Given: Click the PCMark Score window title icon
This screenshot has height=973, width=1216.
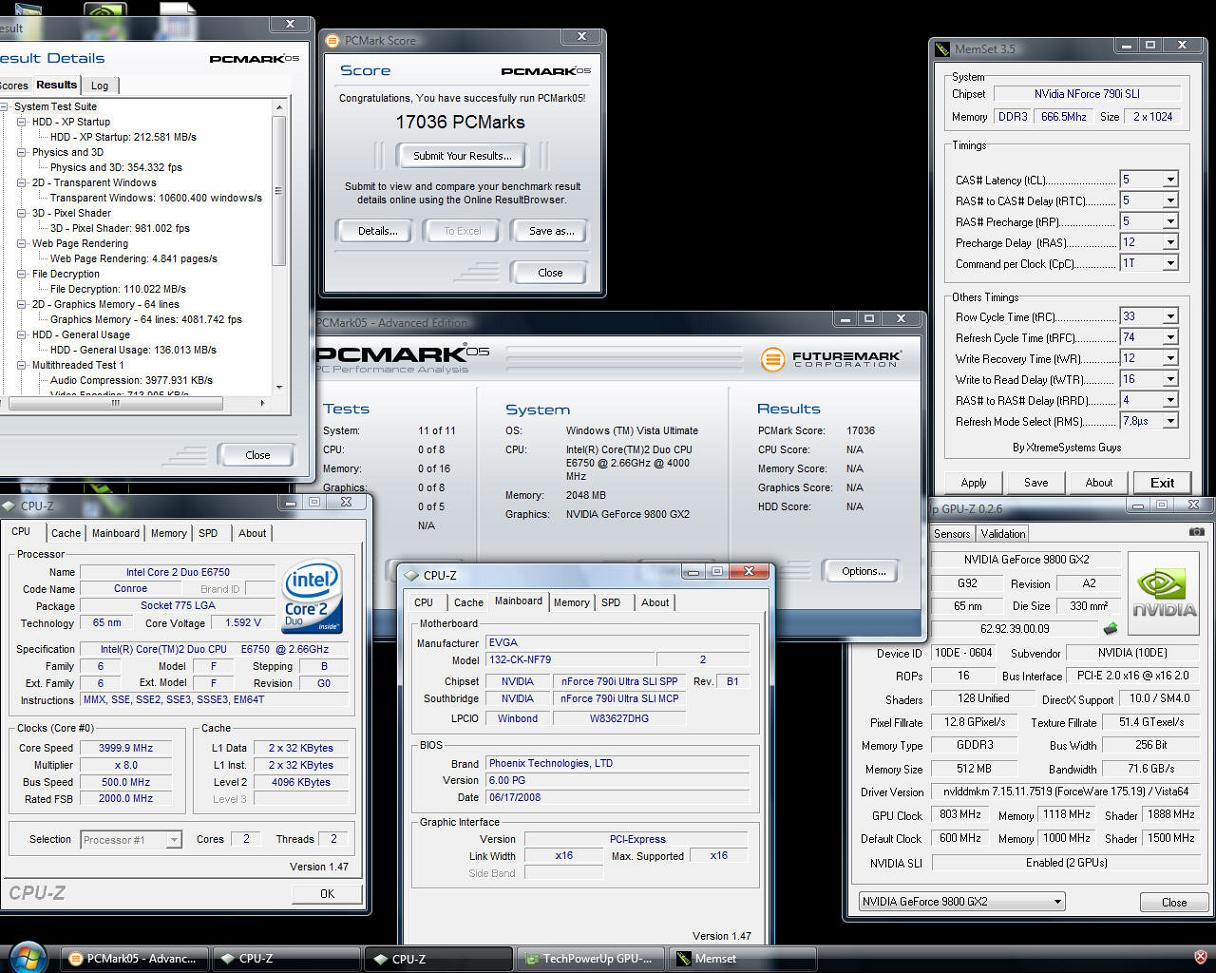Looking at the screenshot, I should click(333, 40).
